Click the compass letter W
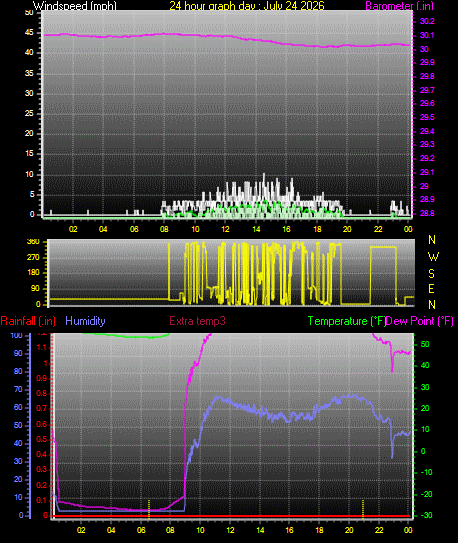Screen dimensions: 458x543 [433, 257]
